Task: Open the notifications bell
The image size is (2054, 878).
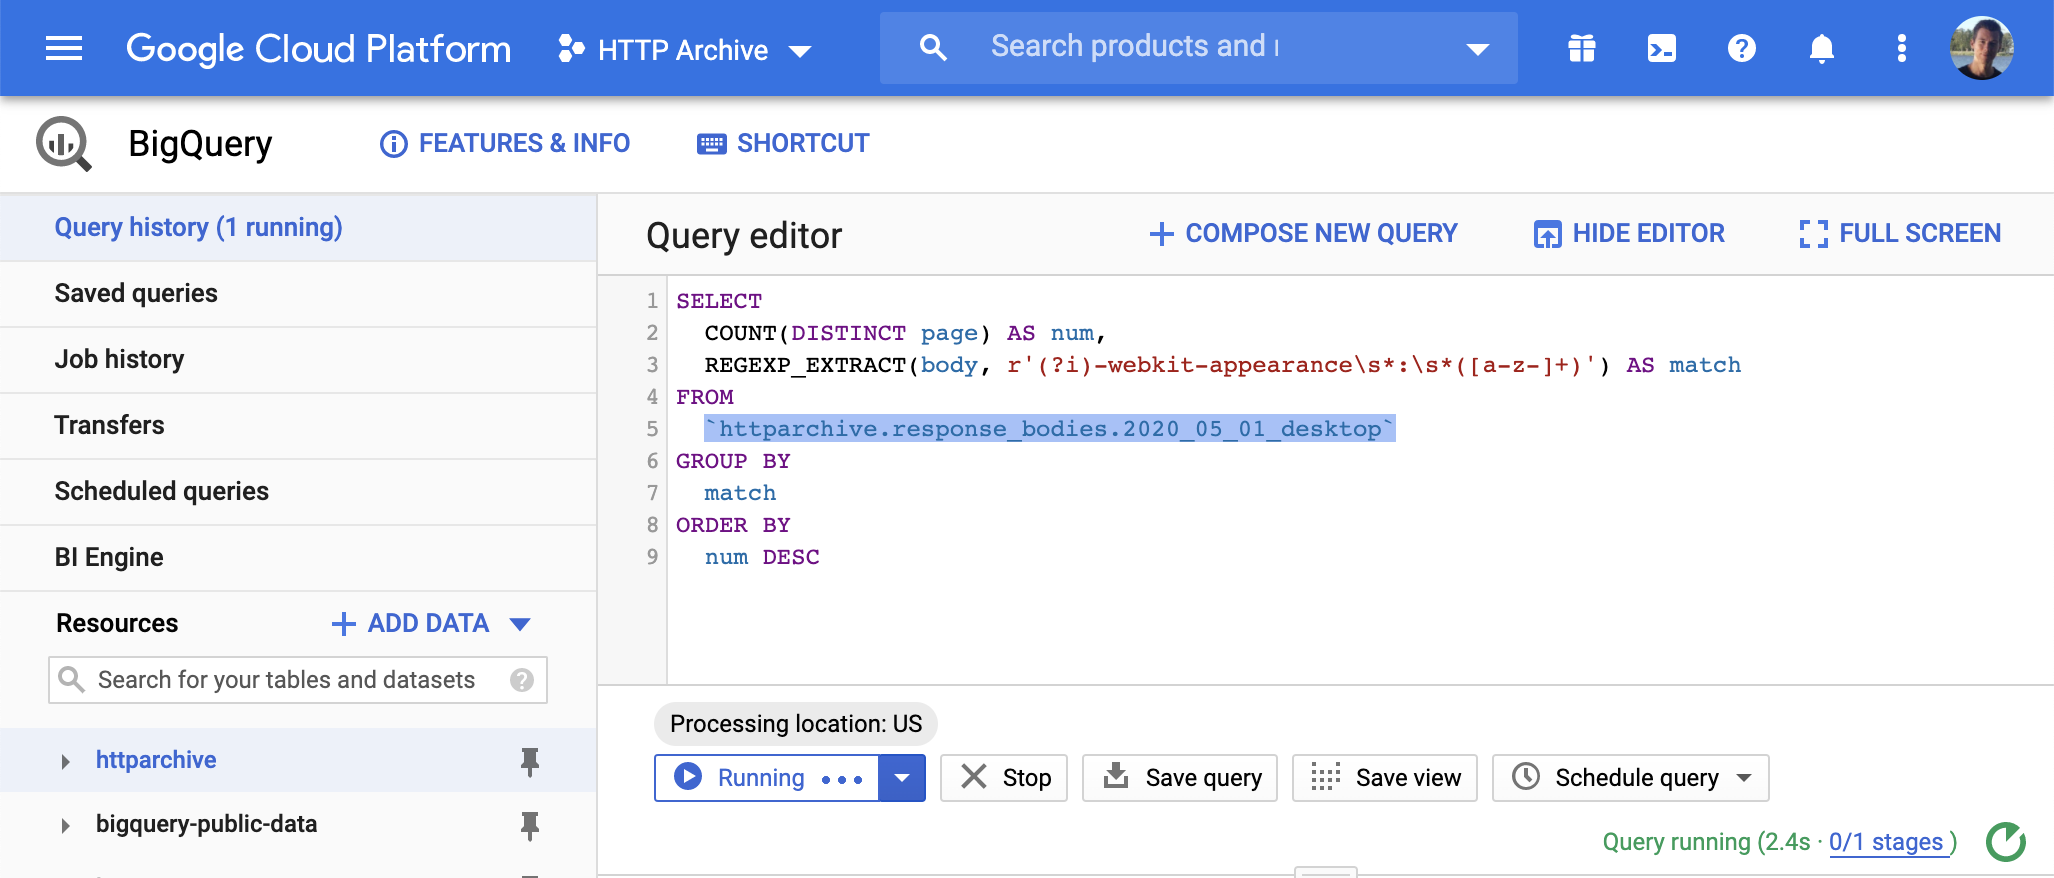Action: pyautogui.click(x=1822, y=48)
